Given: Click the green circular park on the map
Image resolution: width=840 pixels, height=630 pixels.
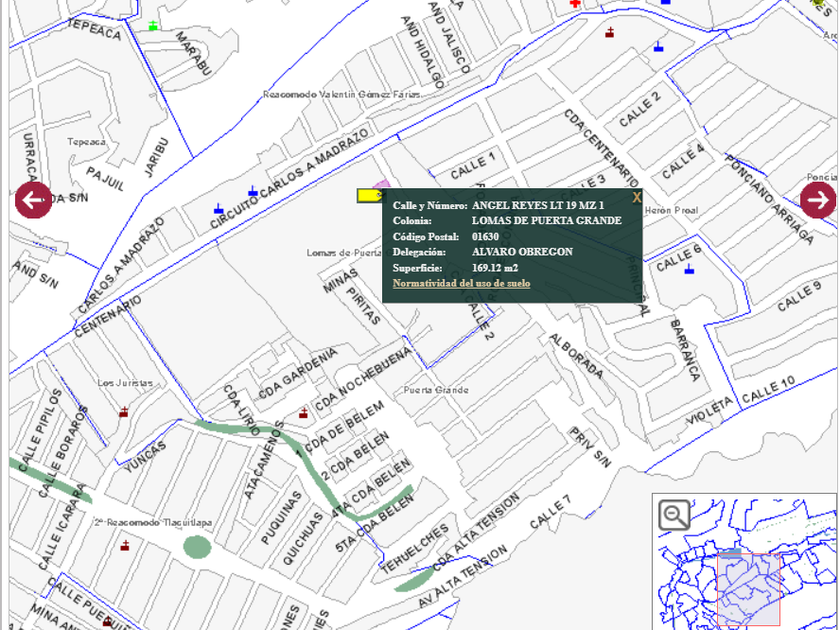Looking at the screenshot, I should [197, 547].
